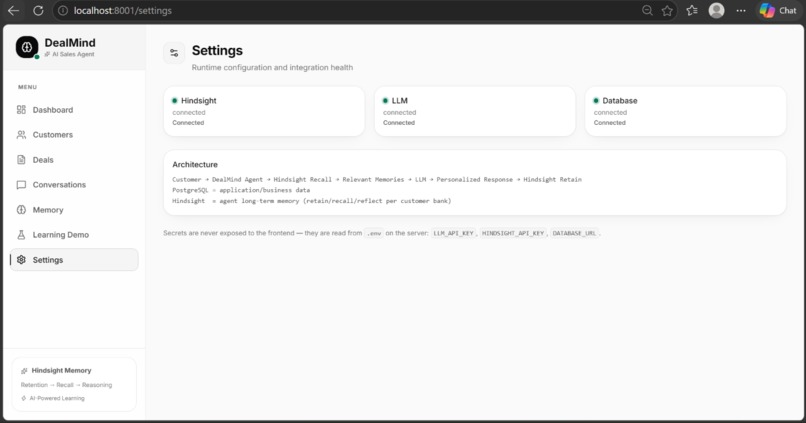The width and height of the screenshot is (806, 423).
Task: Select the Settings sidebar item
Action: 74,260
